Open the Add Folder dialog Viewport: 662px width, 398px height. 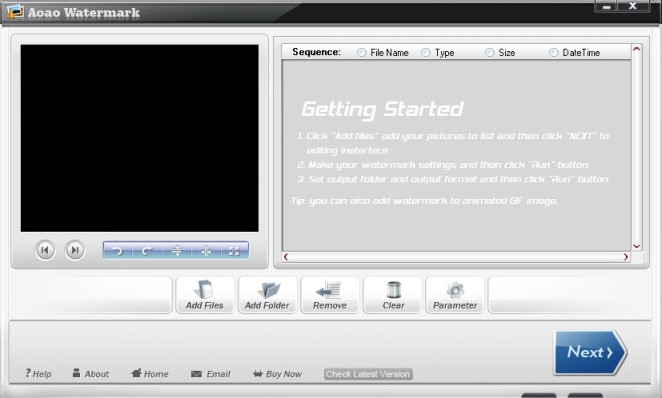coord(267,295)
